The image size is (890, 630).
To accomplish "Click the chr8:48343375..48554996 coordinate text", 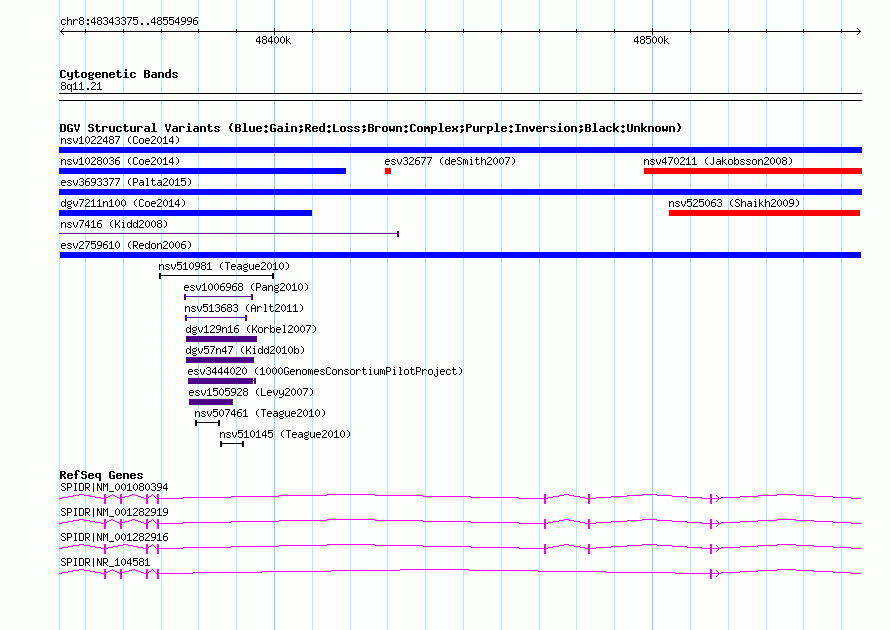I will coord(129,22).
